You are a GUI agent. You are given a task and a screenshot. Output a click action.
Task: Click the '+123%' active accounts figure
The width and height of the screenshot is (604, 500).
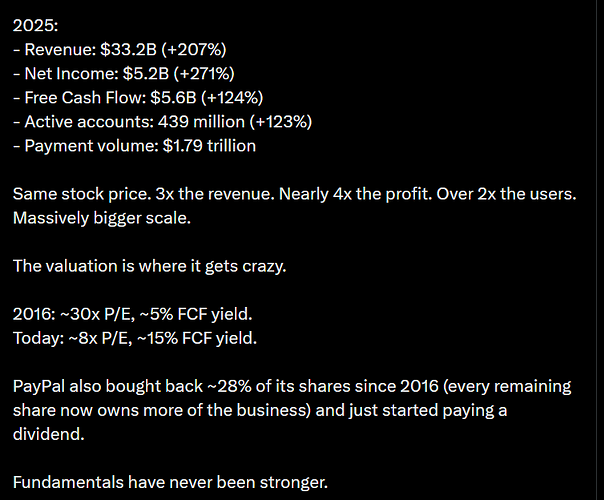(281, 122)
